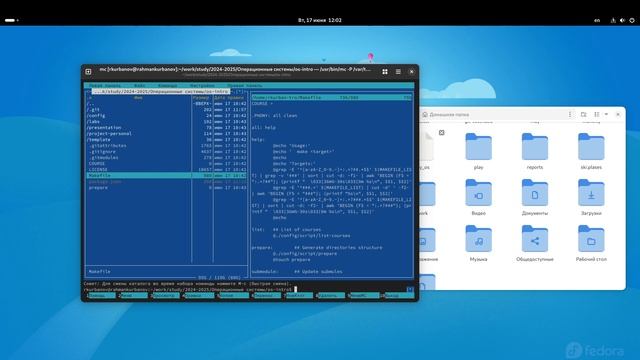Click the Files kebab menu icon
Screen dimensions: 640x360
click(x=570, y=115)
